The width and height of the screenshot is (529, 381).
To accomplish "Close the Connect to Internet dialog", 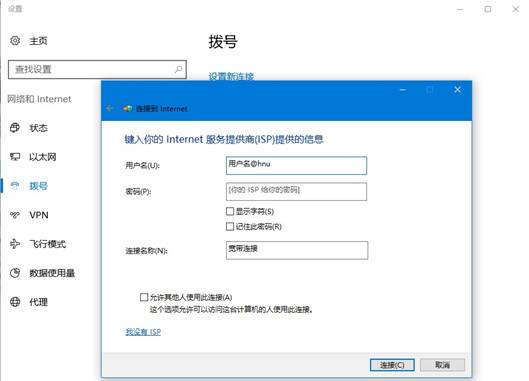I will click(x=457, y=89).
